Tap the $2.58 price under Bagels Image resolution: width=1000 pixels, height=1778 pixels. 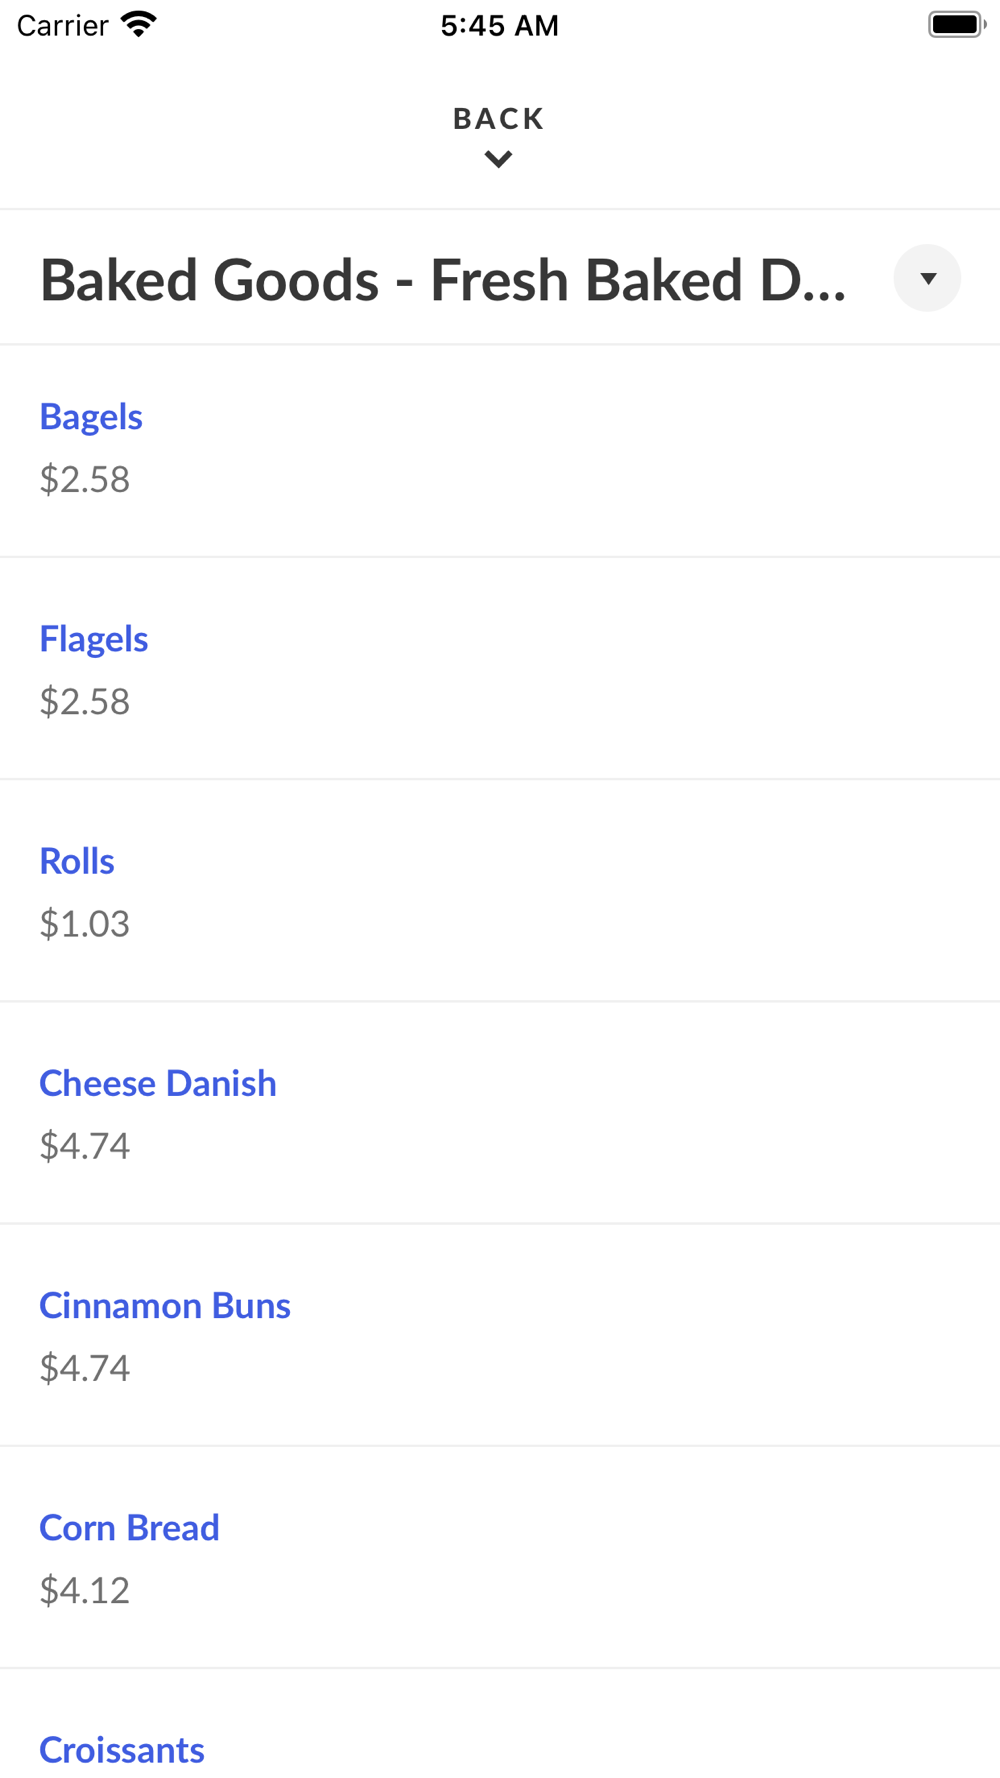85,480
